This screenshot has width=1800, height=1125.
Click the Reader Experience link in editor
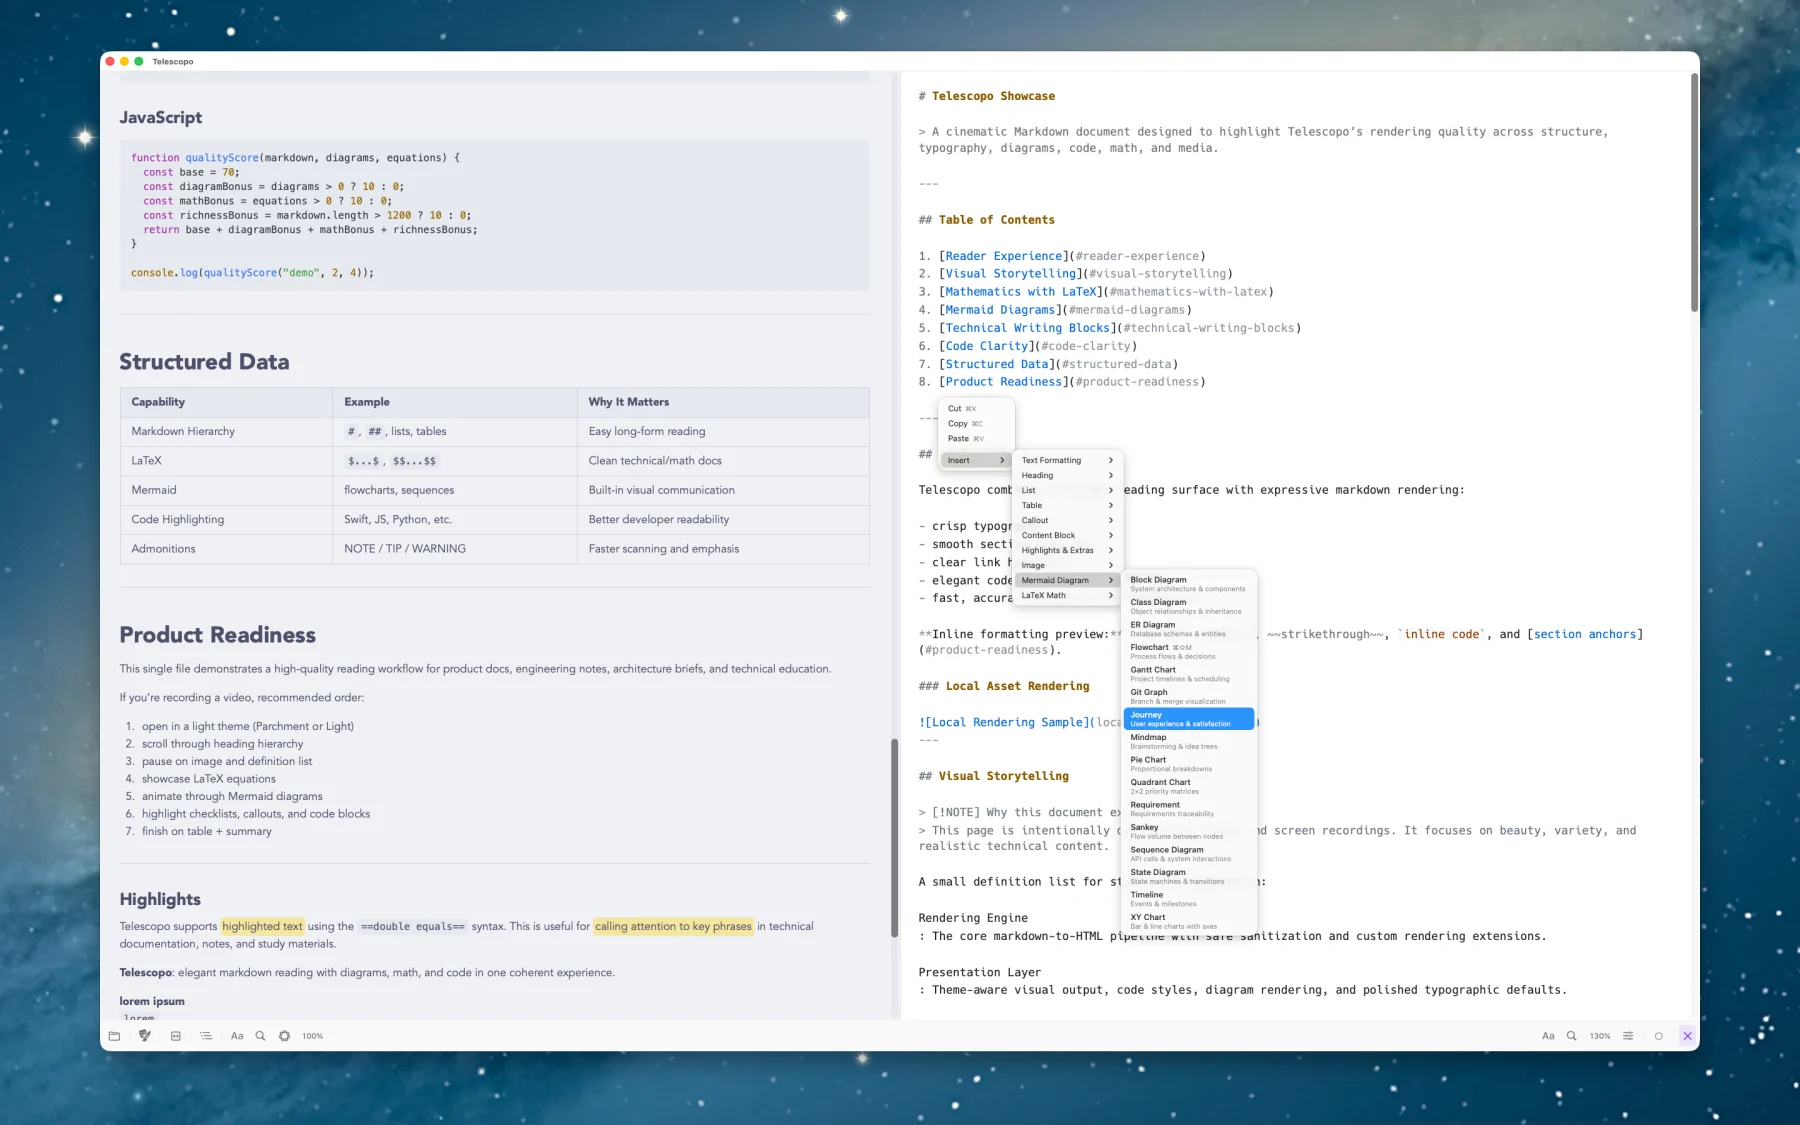click(1004, 256)
